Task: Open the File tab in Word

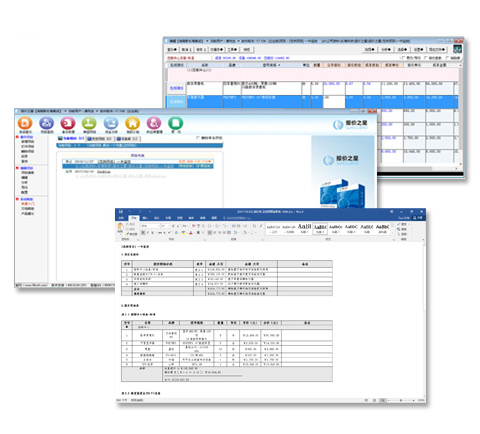Action: [121, 218]
